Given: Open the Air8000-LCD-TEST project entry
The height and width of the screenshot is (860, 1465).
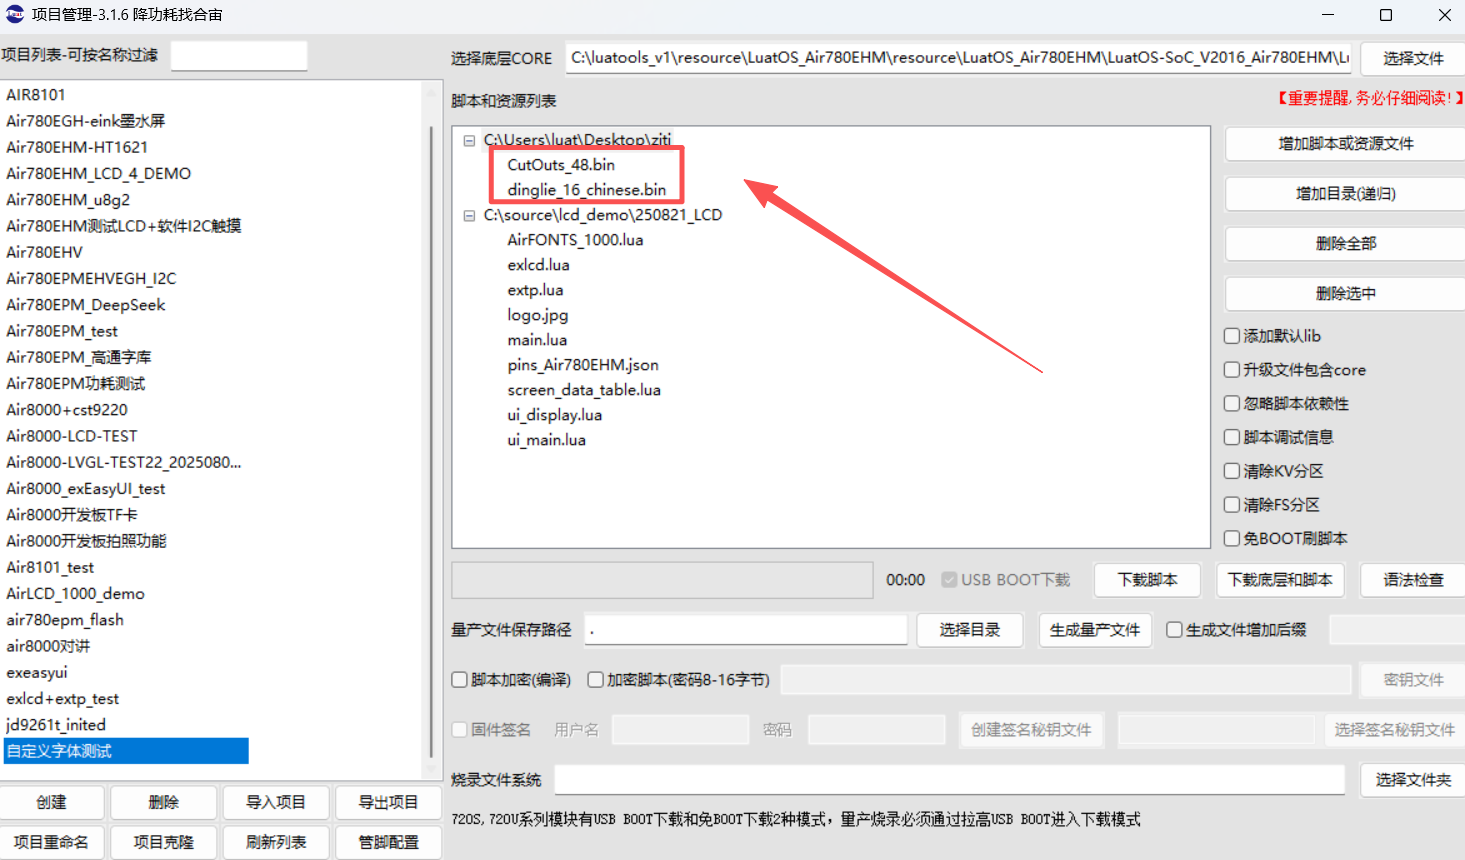Looking at the screenshot, I should coord(72,436).
